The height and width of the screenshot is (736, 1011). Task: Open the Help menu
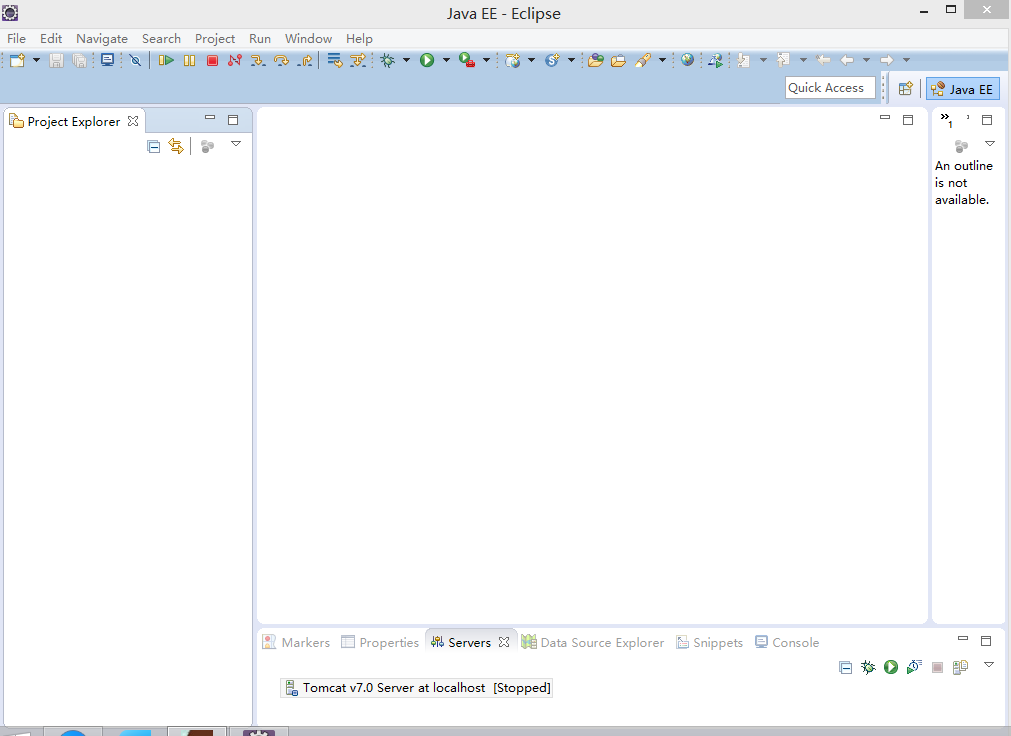tap(359, 39)
